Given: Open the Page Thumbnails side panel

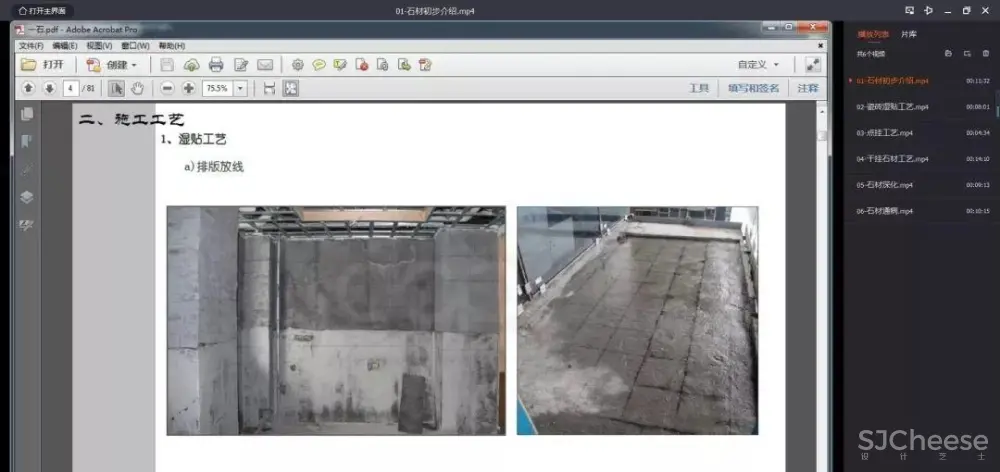Looking at the screenshot, I should 27,115.
